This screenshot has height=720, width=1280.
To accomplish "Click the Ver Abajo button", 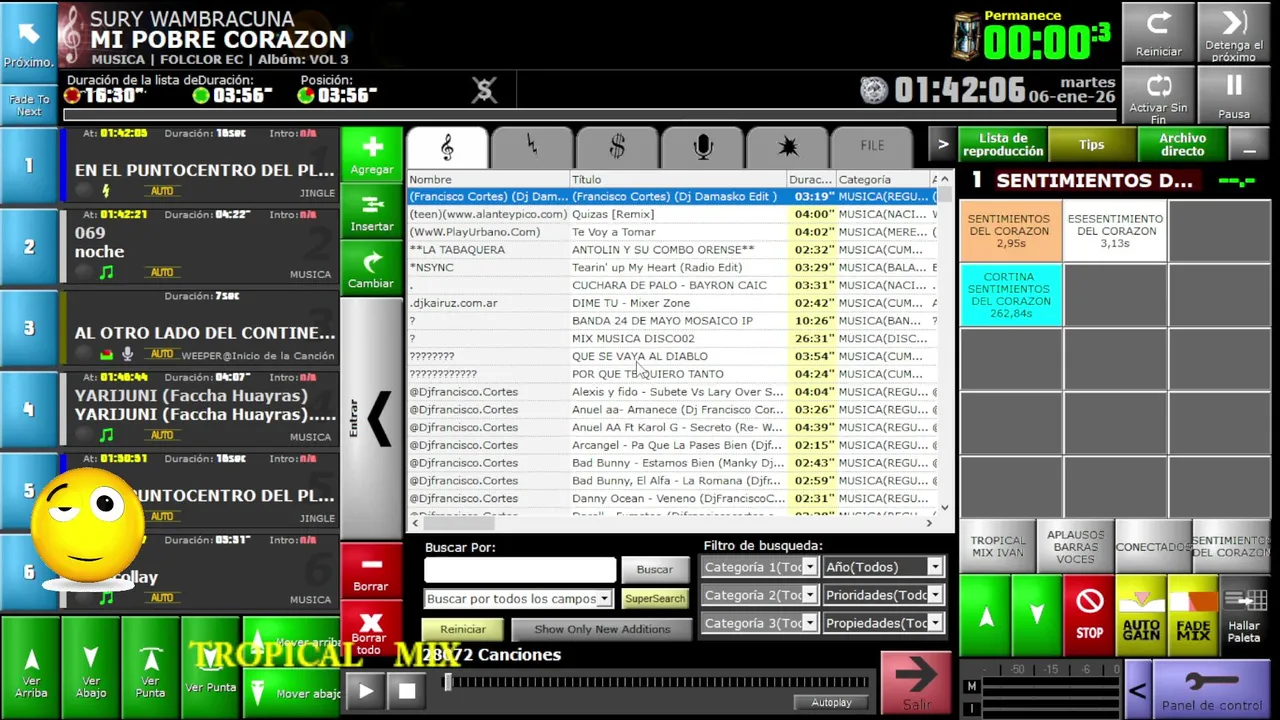I will click(90, 668).
